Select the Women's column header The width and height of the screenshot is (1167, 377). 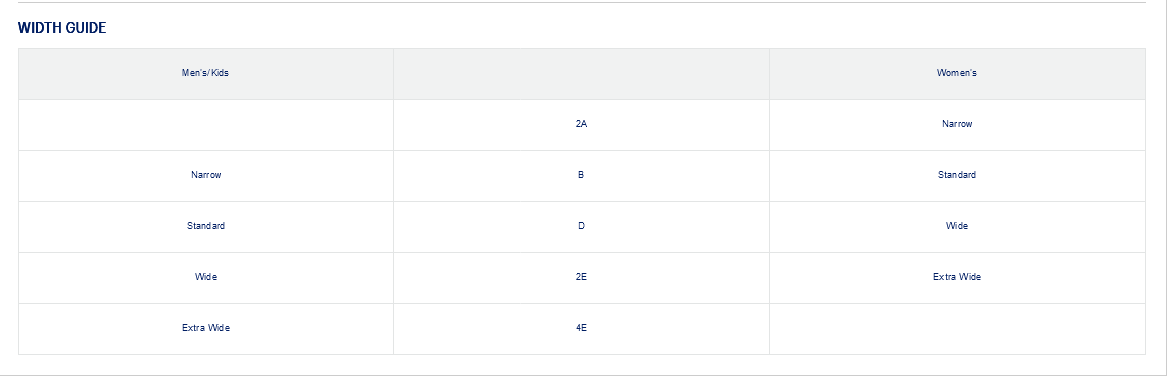pyautogui.click(x=957, y=74)
